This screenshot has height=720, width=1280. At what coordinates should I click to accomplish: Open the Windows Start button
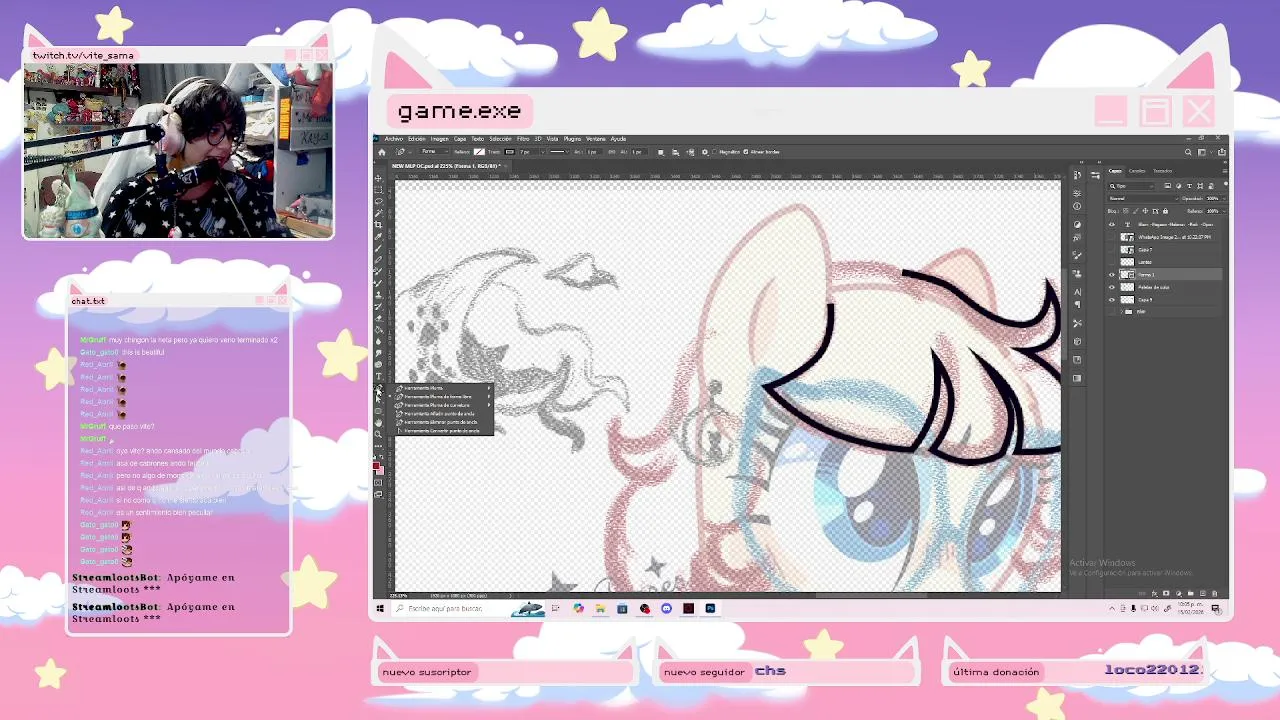pos(380,608)
